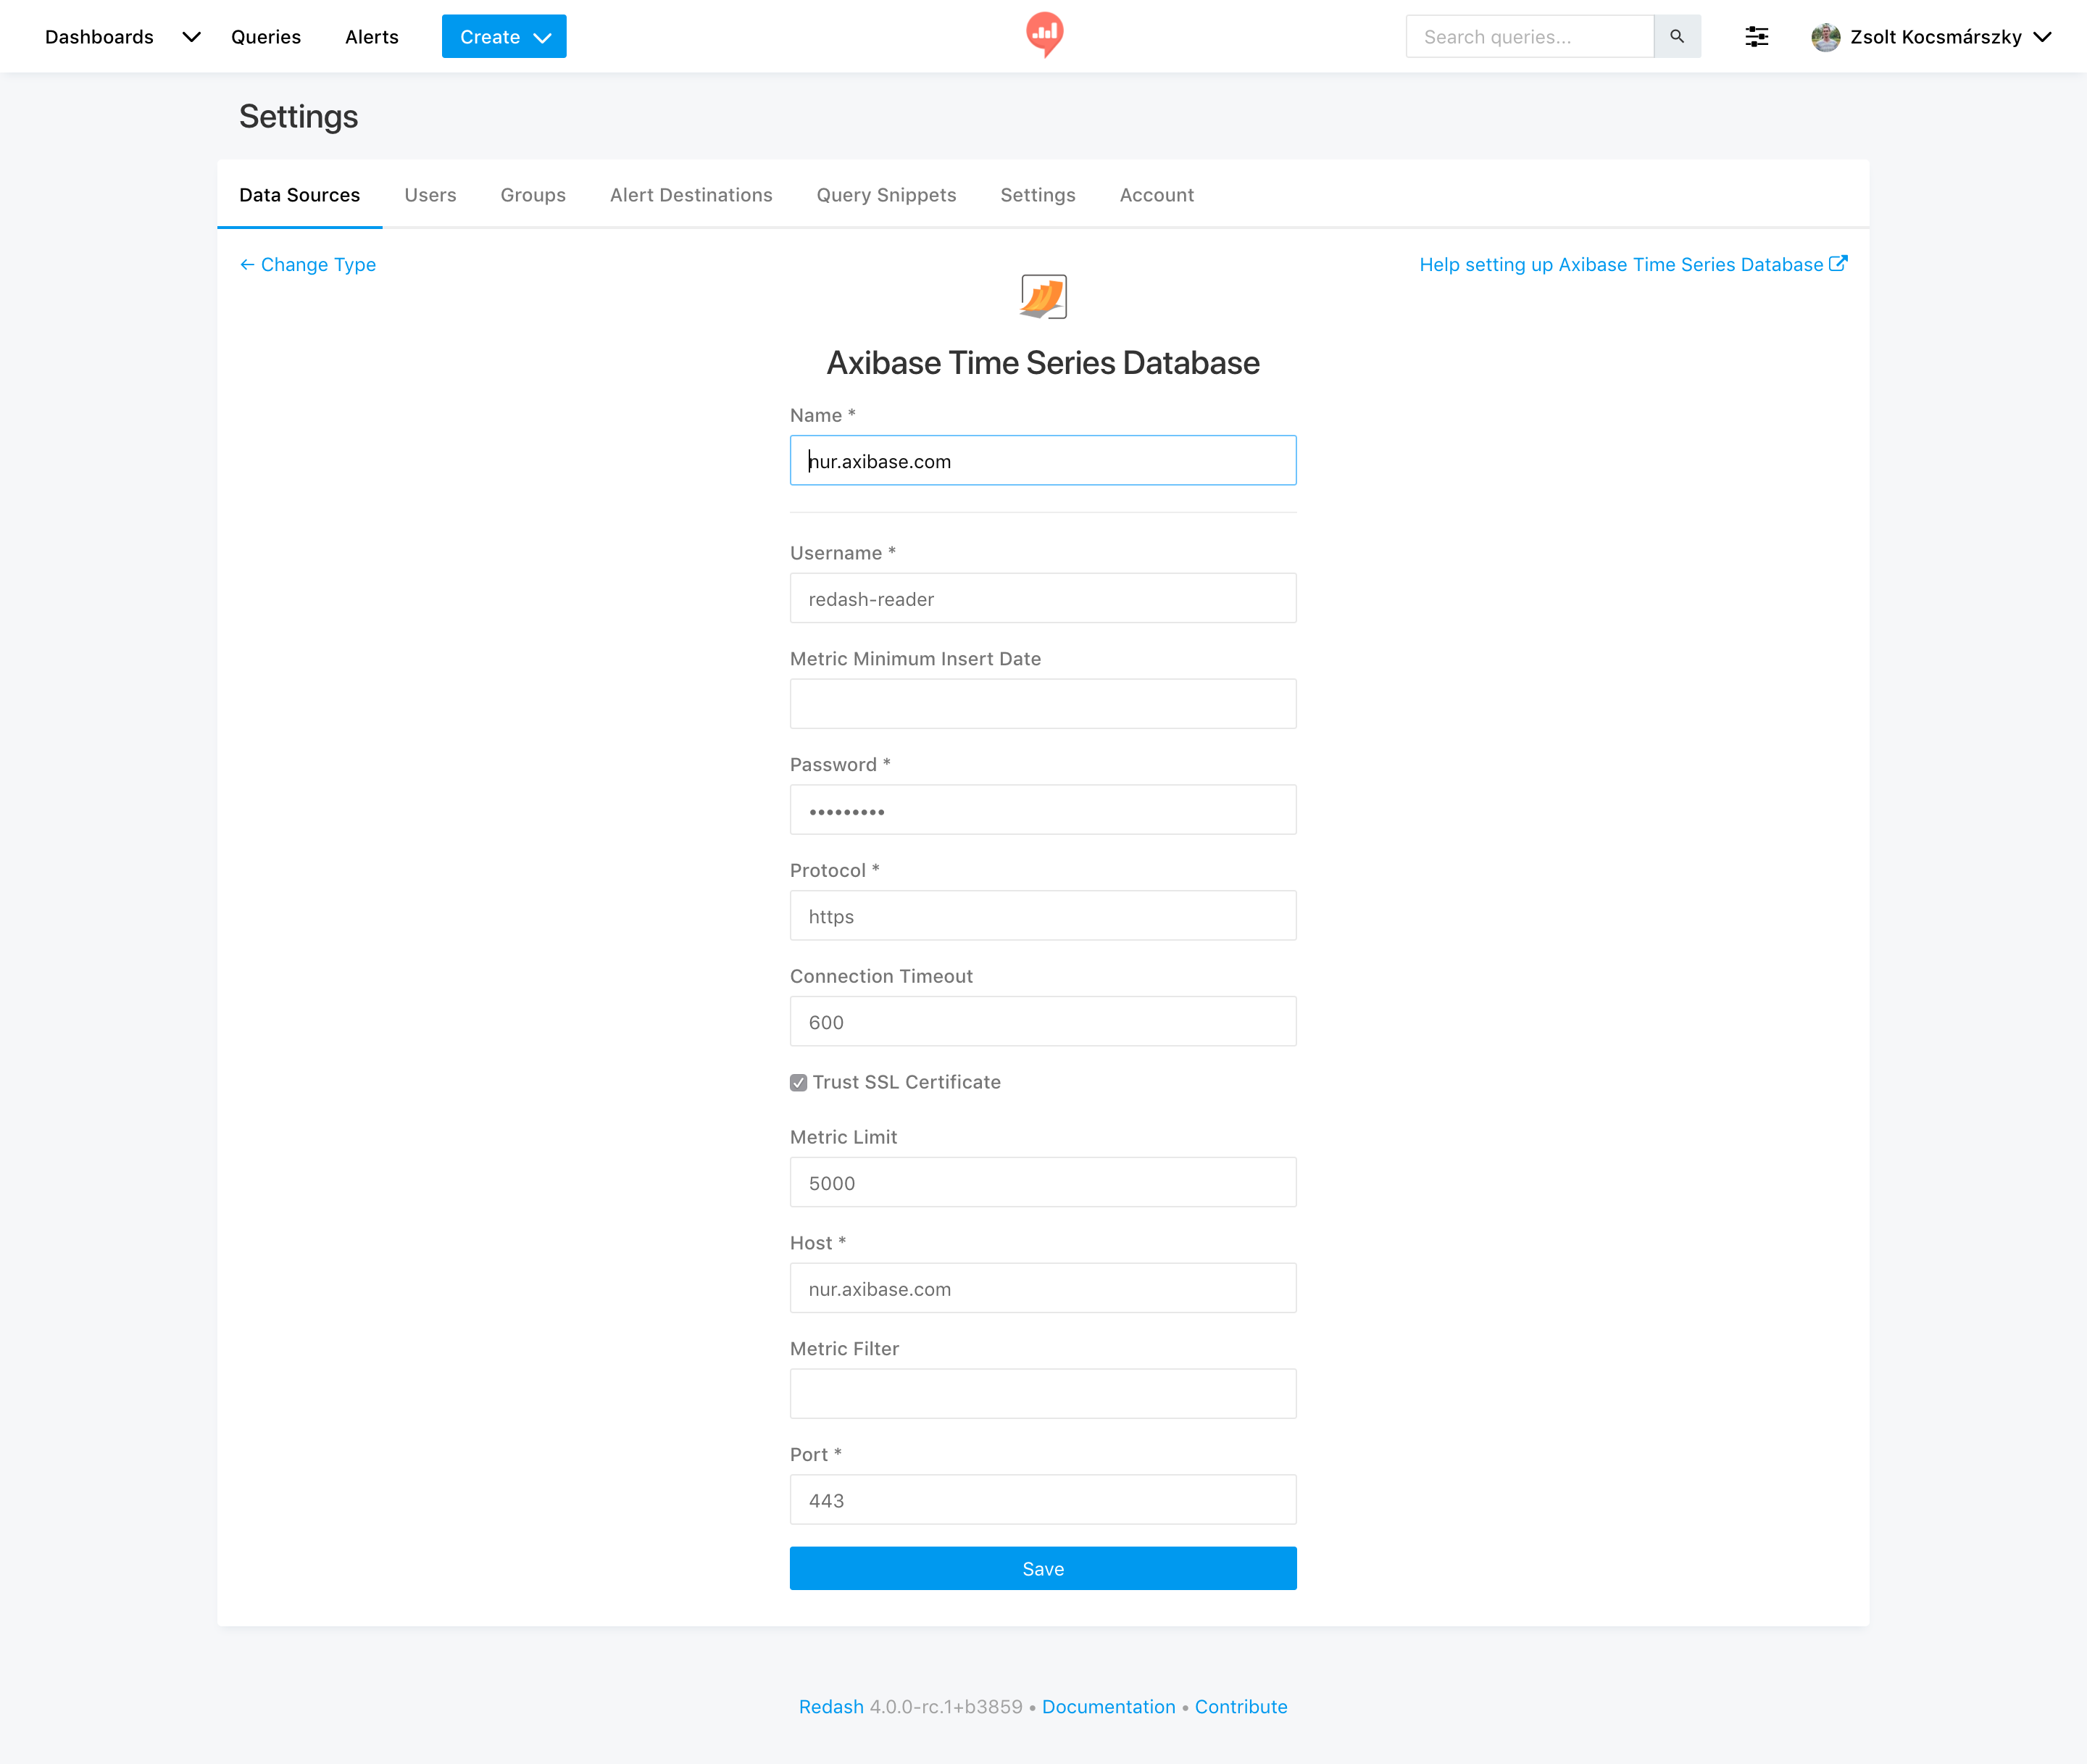Open settings via sliders icon

tap(1756, 37)
